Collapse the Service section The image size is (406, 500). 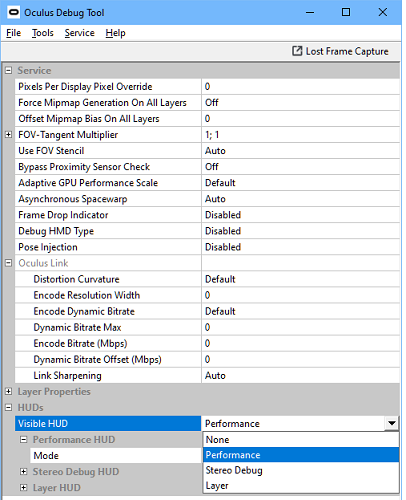tap(9, 71)
